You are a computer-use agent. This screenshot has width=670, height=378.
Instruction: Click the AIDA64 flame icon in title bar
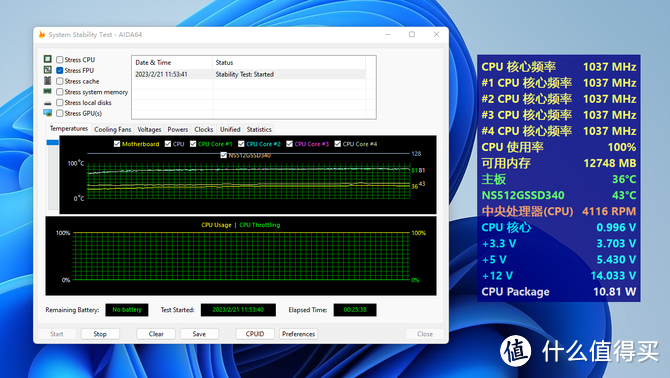[x=42, y=35]
